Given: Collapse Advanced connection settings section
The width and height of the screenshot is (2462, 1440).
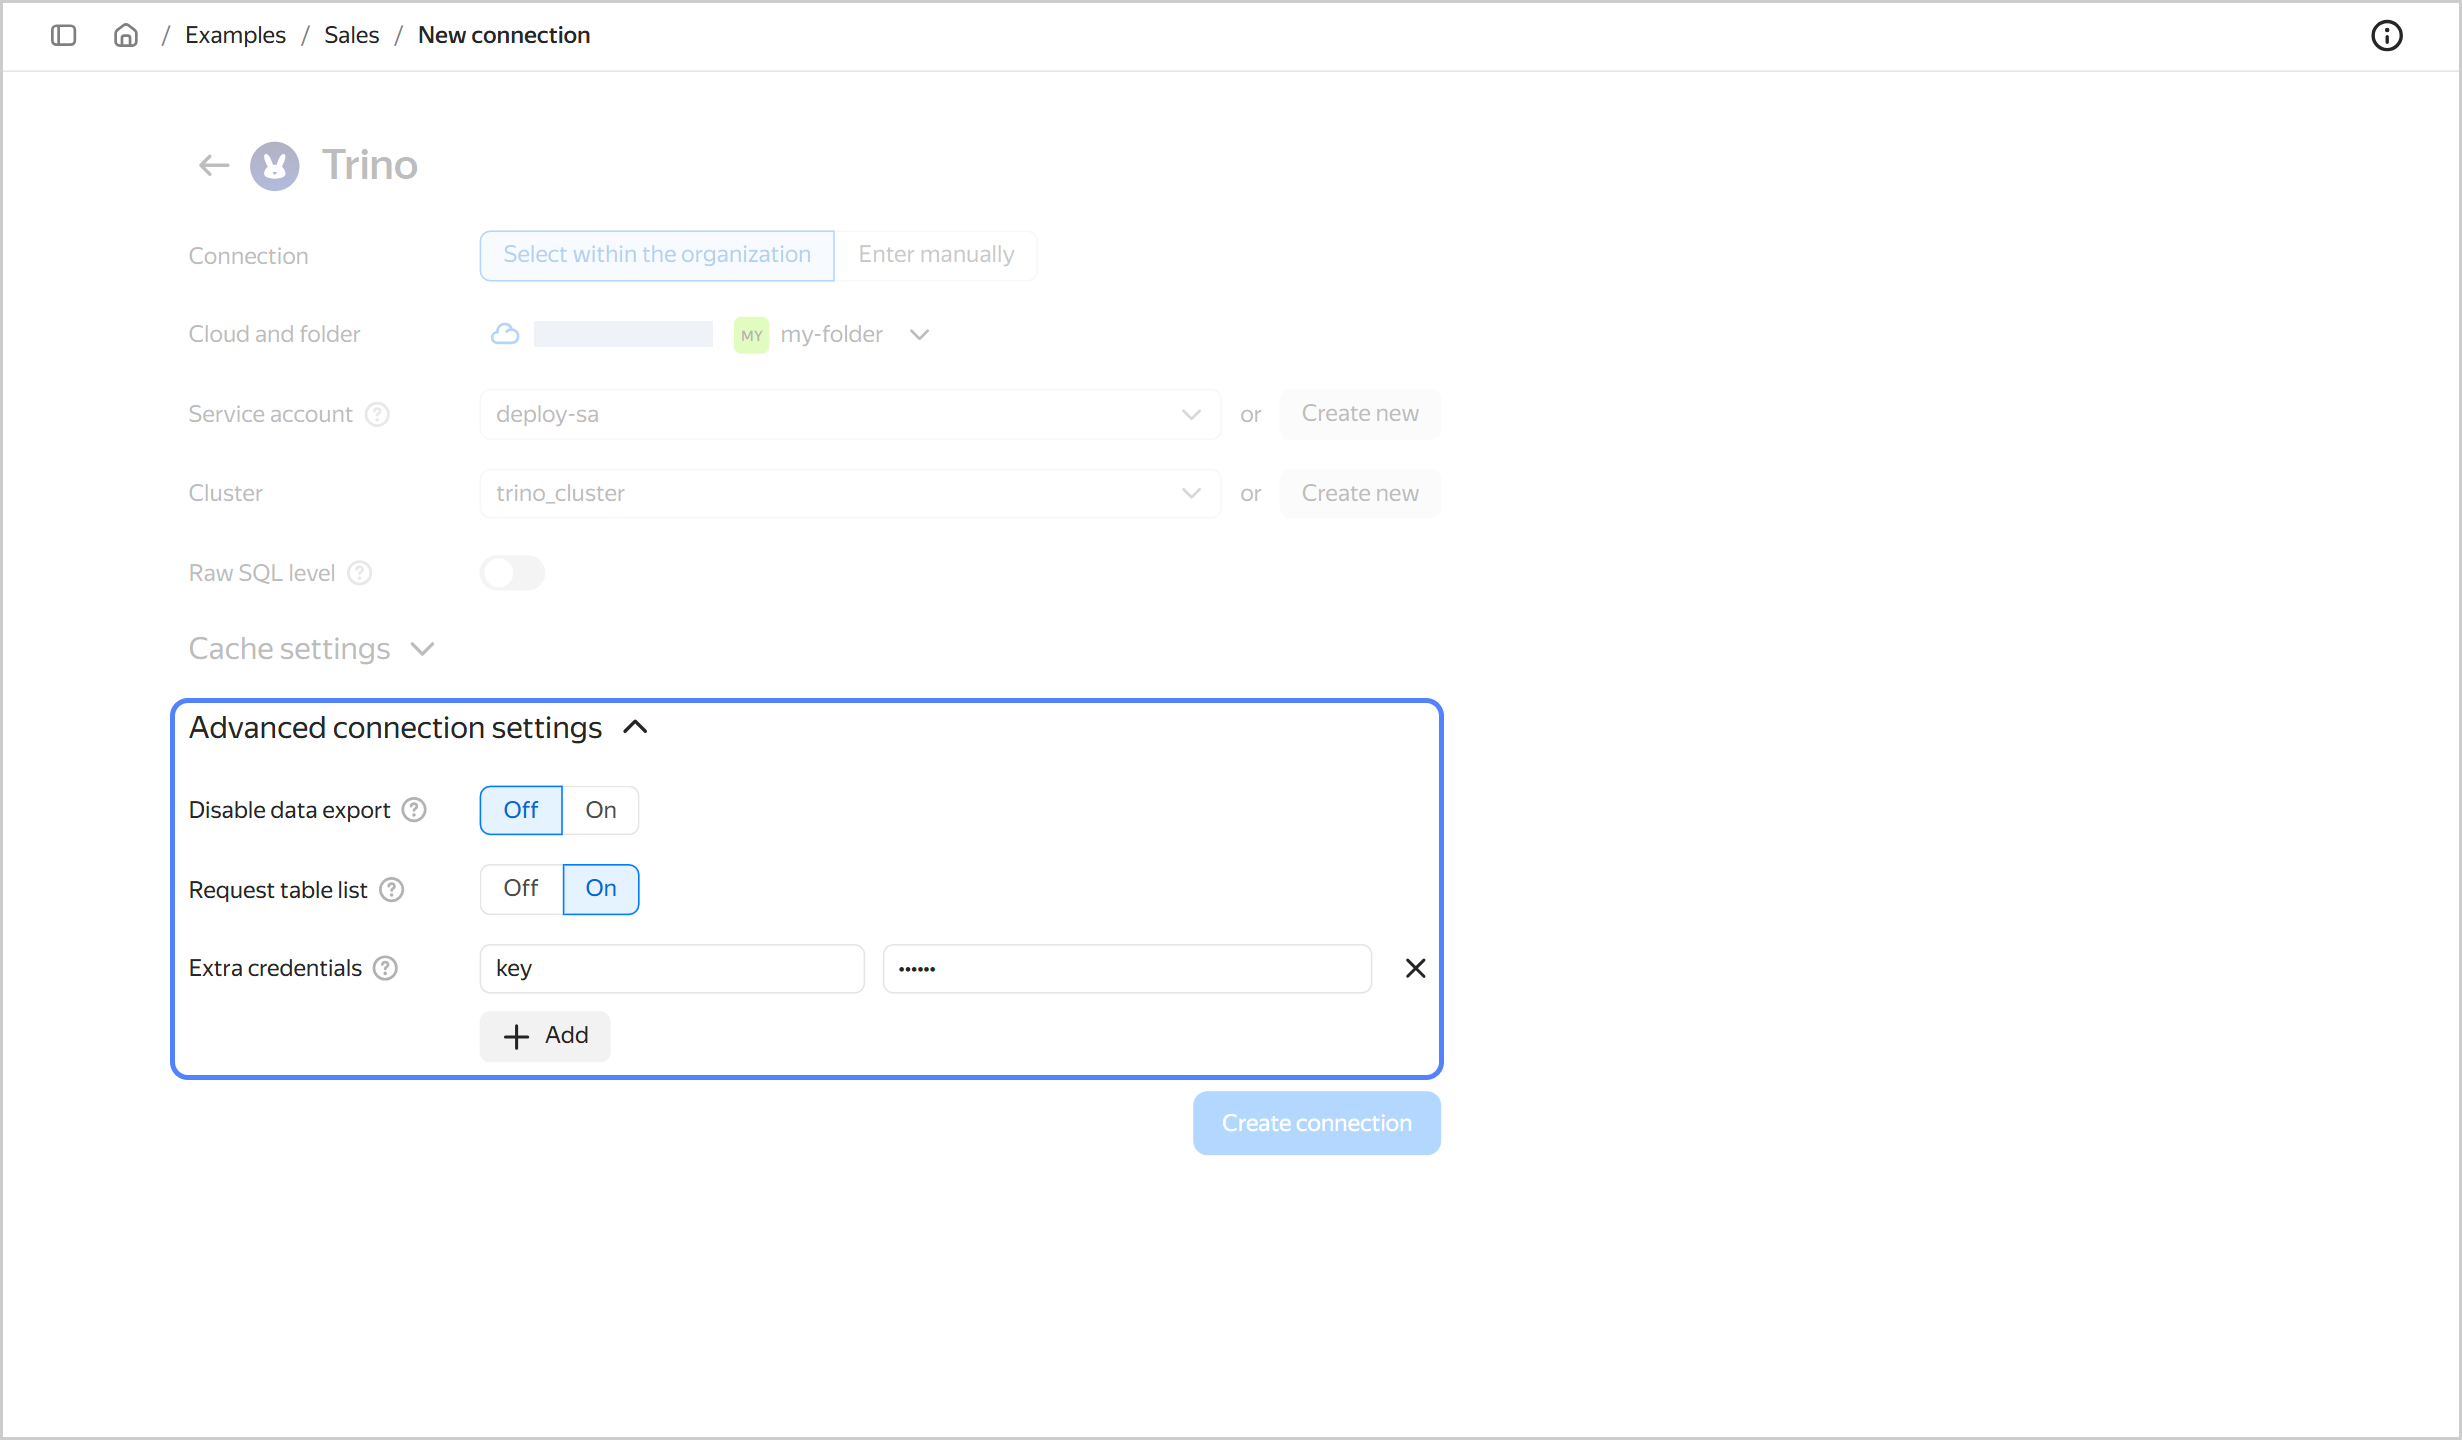Looking at the screenshot, I should pyautogui.click(x=420, y=727).
